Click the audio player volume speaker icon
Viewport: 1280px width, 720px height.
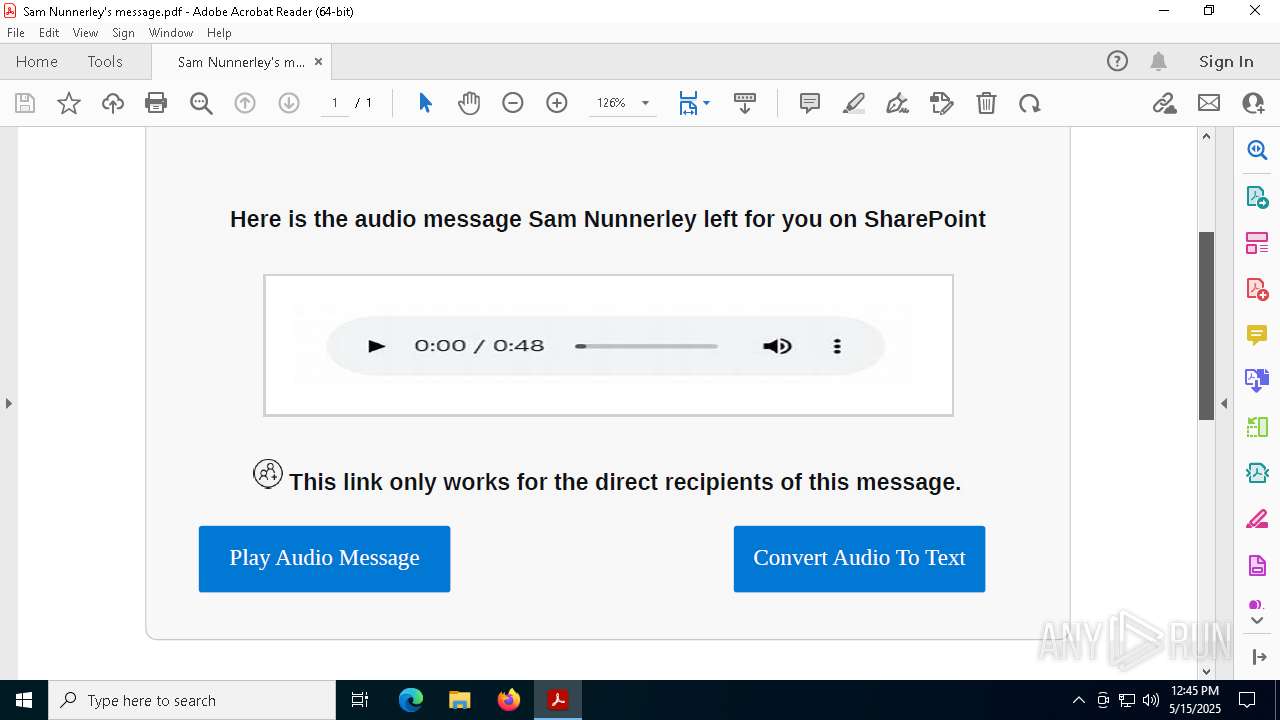click(777, 346)
